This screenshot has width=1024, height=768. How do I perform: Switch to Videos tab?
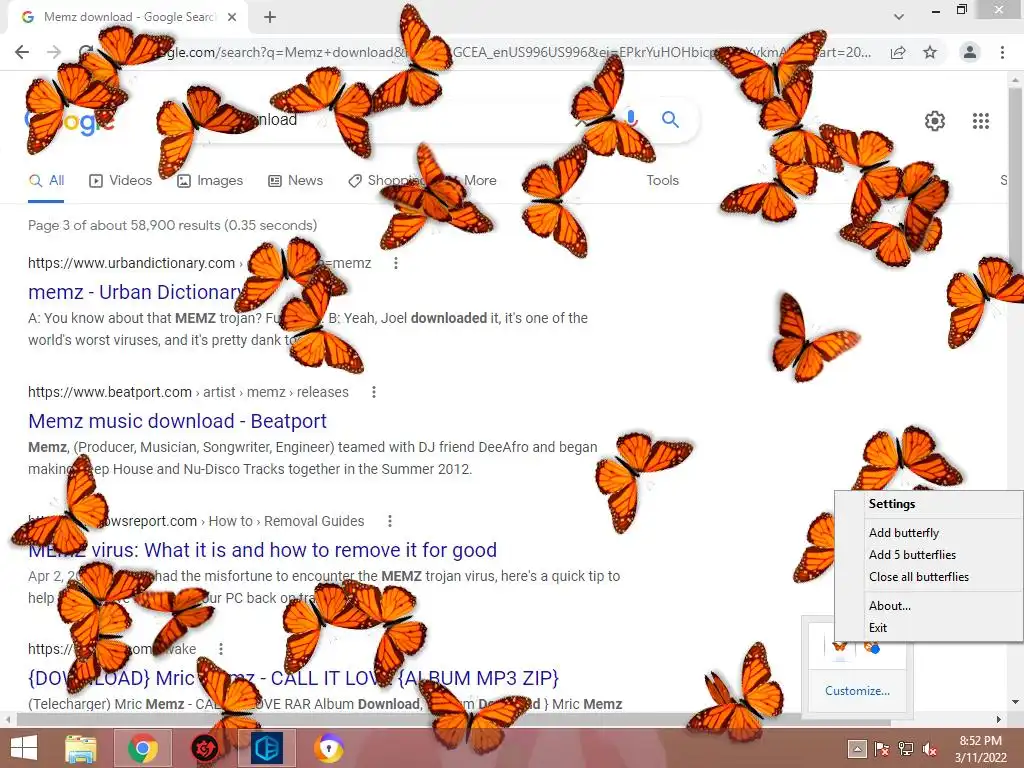click(x=121, y=181)
